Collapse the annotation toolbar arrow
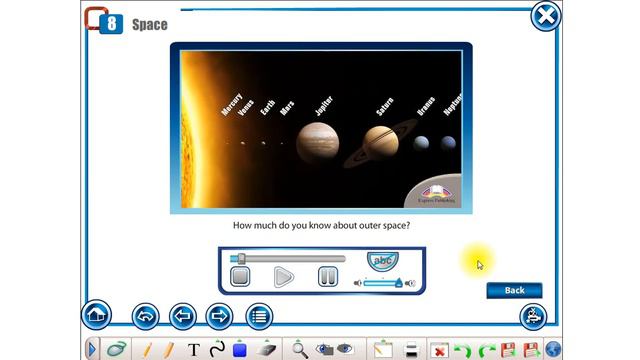Viewport: 640px width, 360px height. pos(92,349)
